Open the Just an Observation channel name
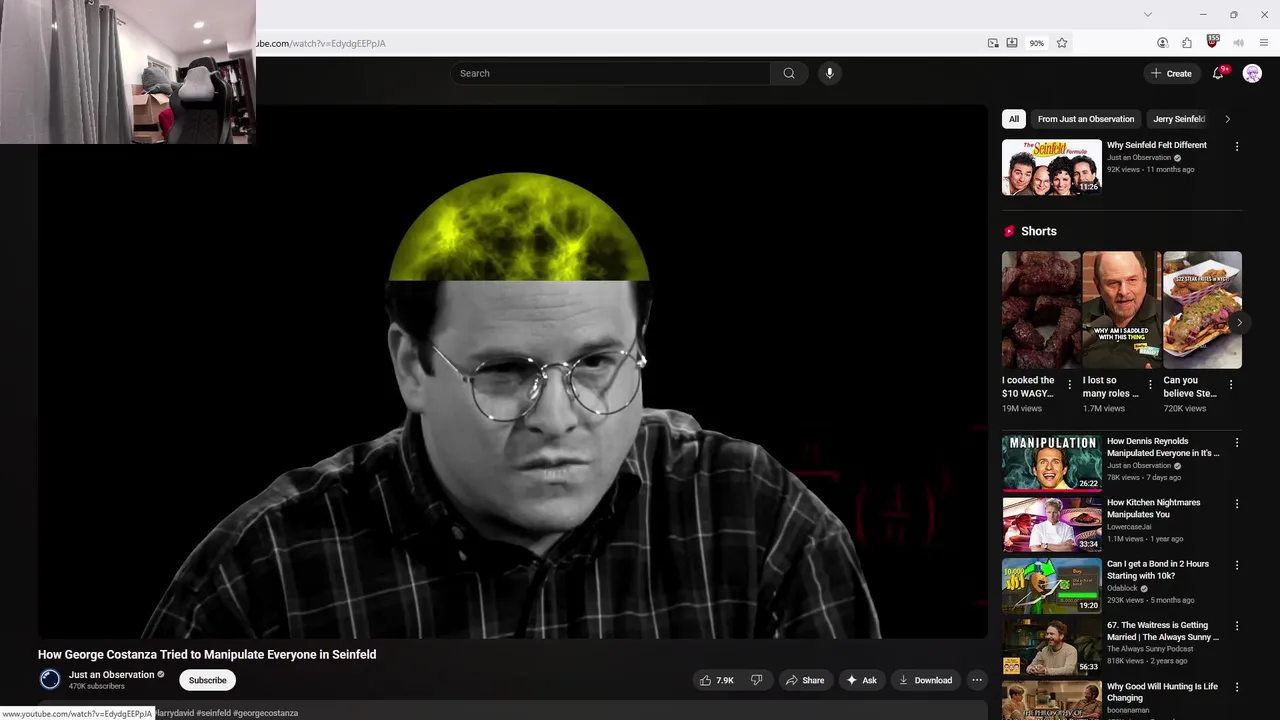 (x=111, y=675)
